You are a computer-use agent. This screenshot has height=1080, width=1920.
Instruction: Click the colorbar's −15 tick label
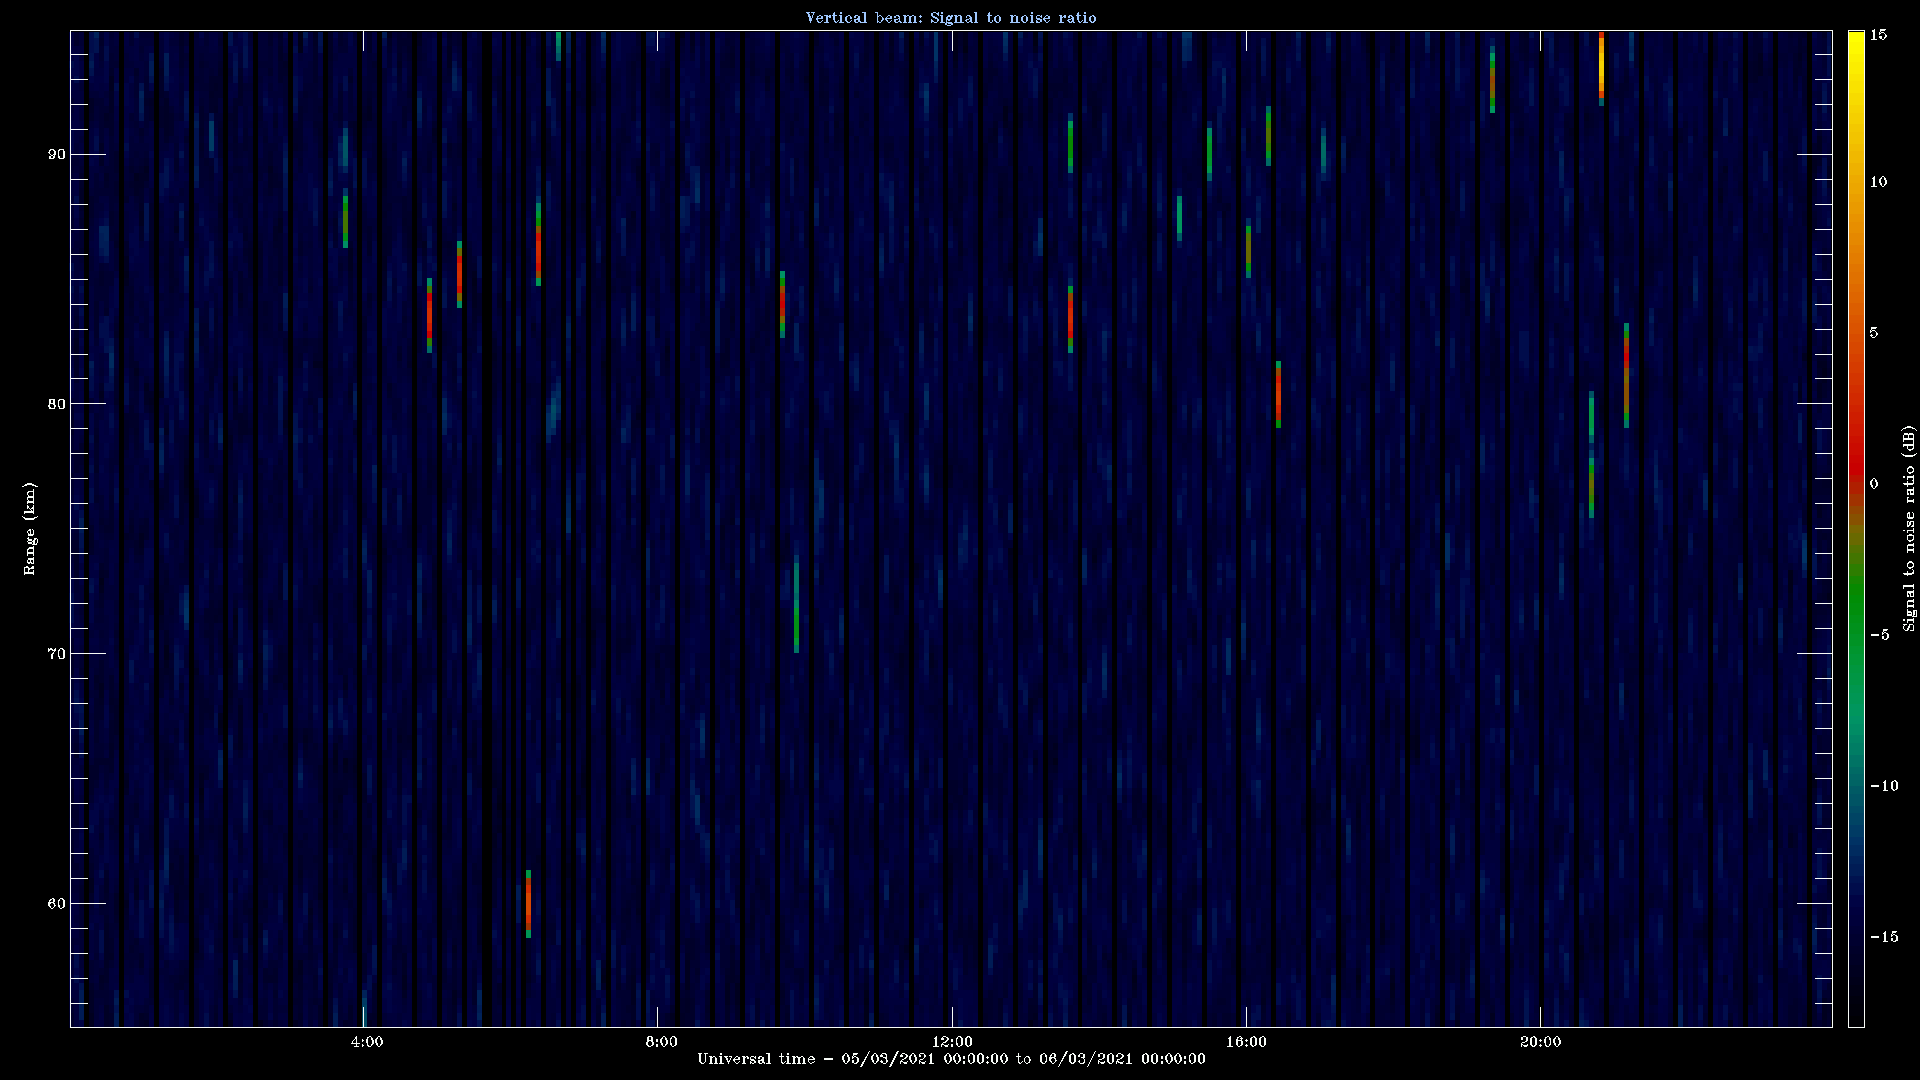pyautogui.click(x=1884, y=937)
